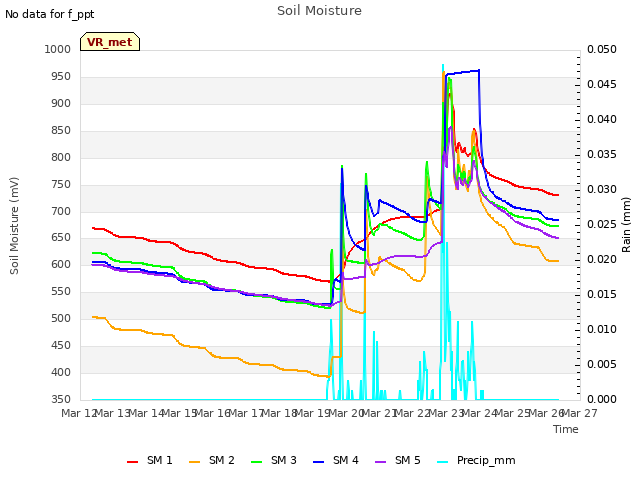Click the Rain (mm) axis label

(x=626, y=225)
